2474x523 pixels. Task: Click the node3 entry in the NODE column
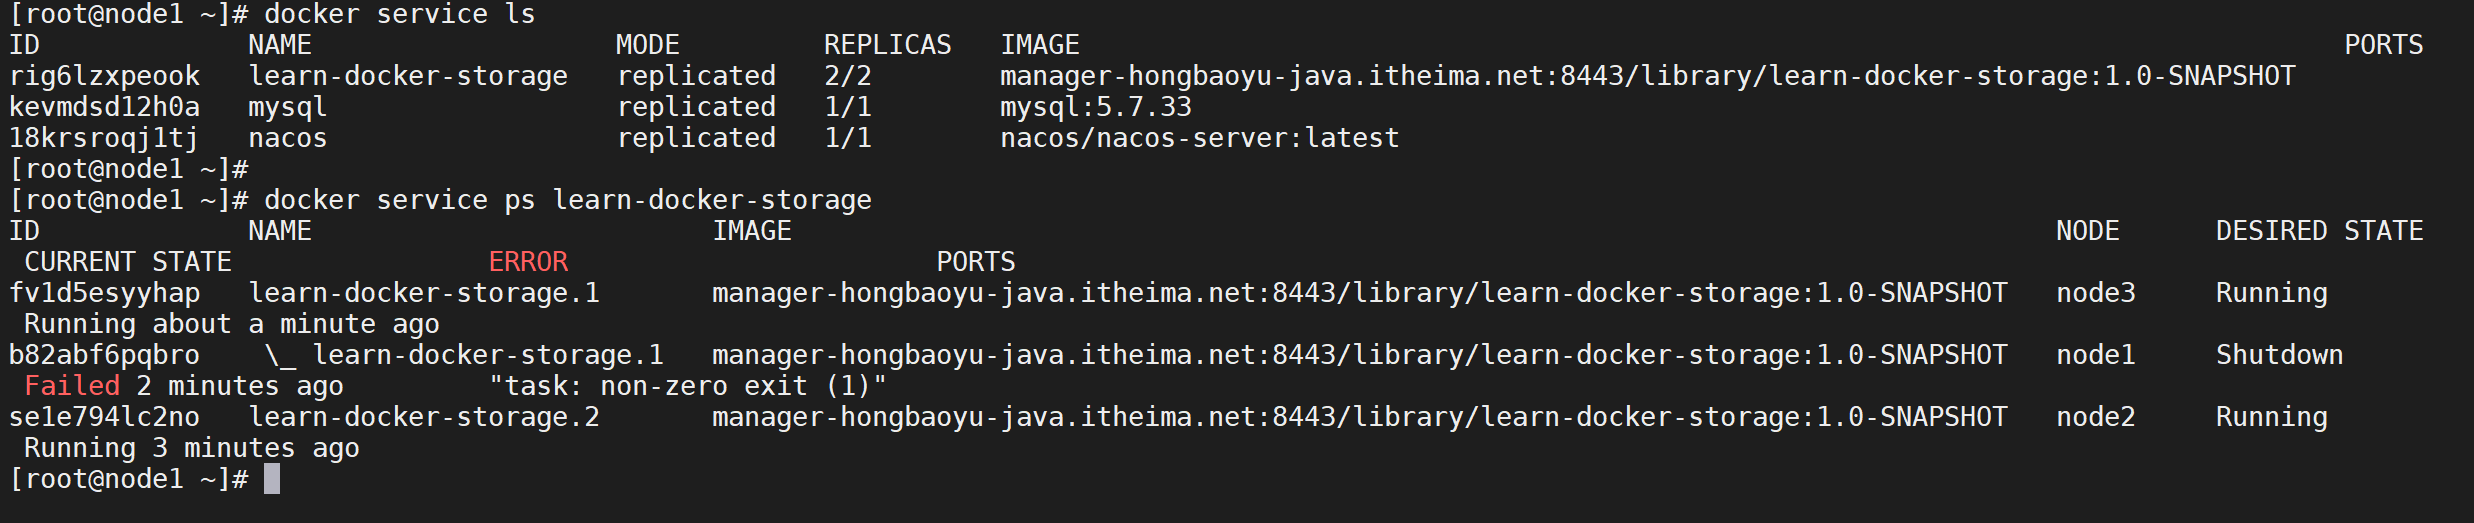[2095, 293]
